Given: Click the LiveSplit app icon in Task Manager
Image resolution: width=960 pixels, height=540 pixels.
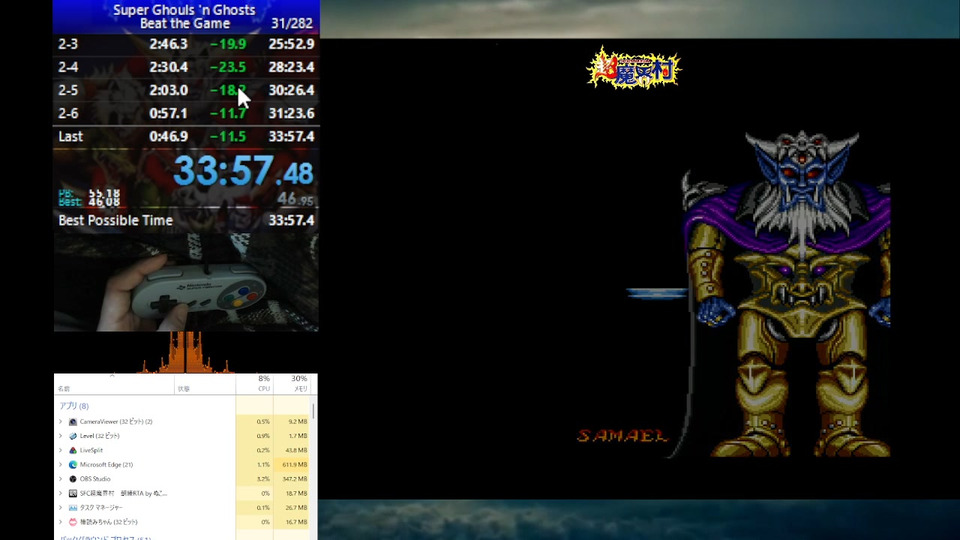Looking at the screenshot, I should (73, 450).
